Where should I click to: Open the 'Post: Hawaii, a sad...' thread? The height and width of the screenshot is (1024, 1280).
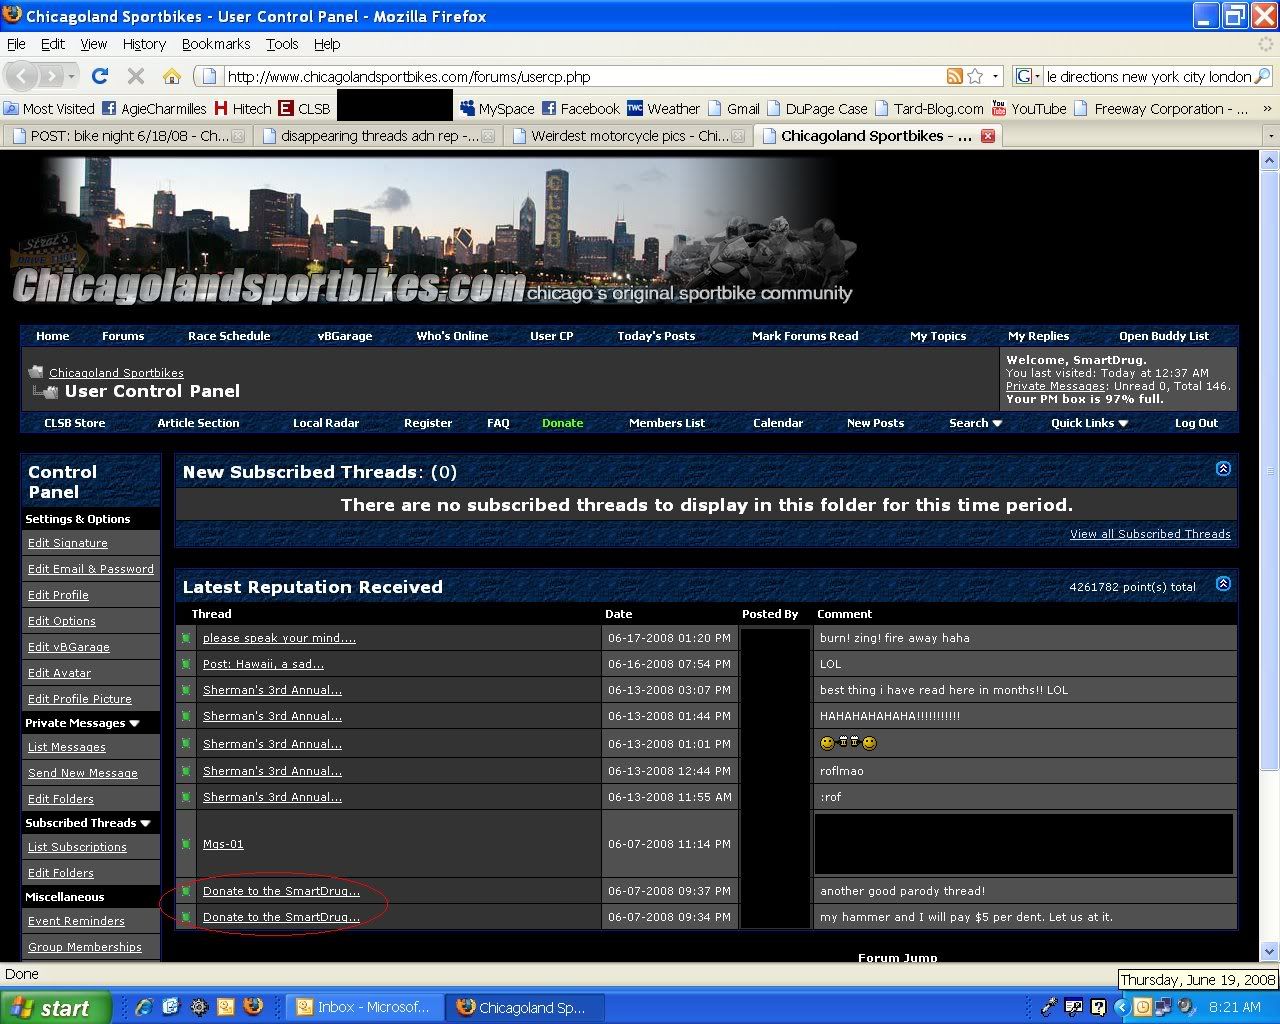[263, 664]
